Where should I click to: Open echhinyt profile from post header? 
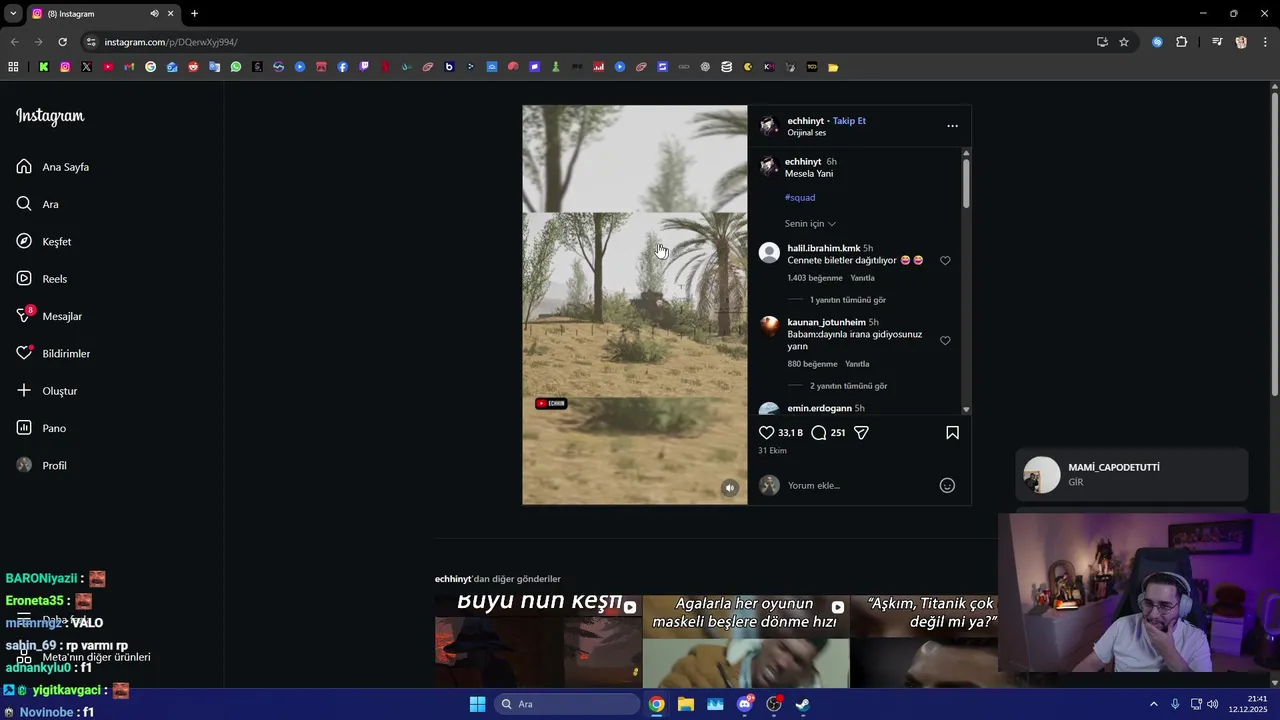806,121
